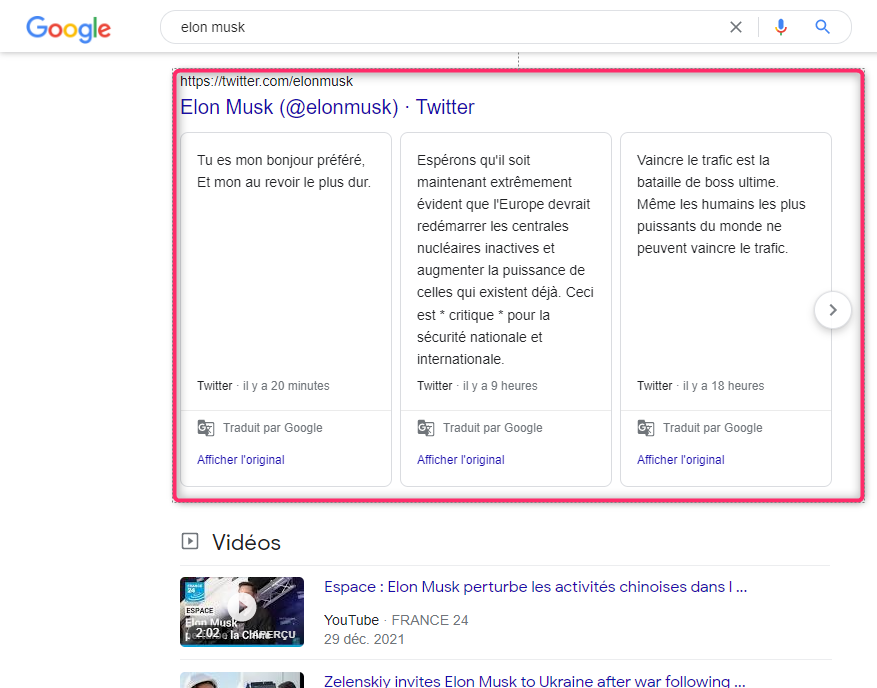Image resolution: width=877 pixels, height=688 pixels.
Task: Click 'Traduit par Google' on 18 heures tweet
Action: point(713,428)
